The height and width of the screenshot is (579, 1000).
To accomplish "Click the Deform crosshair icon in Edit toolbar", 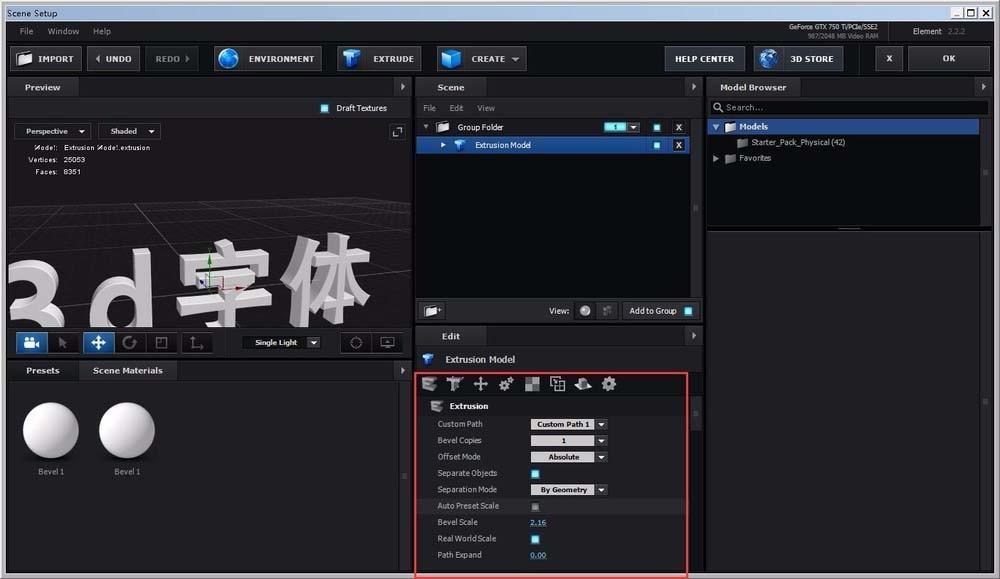I will coord(481,383).
